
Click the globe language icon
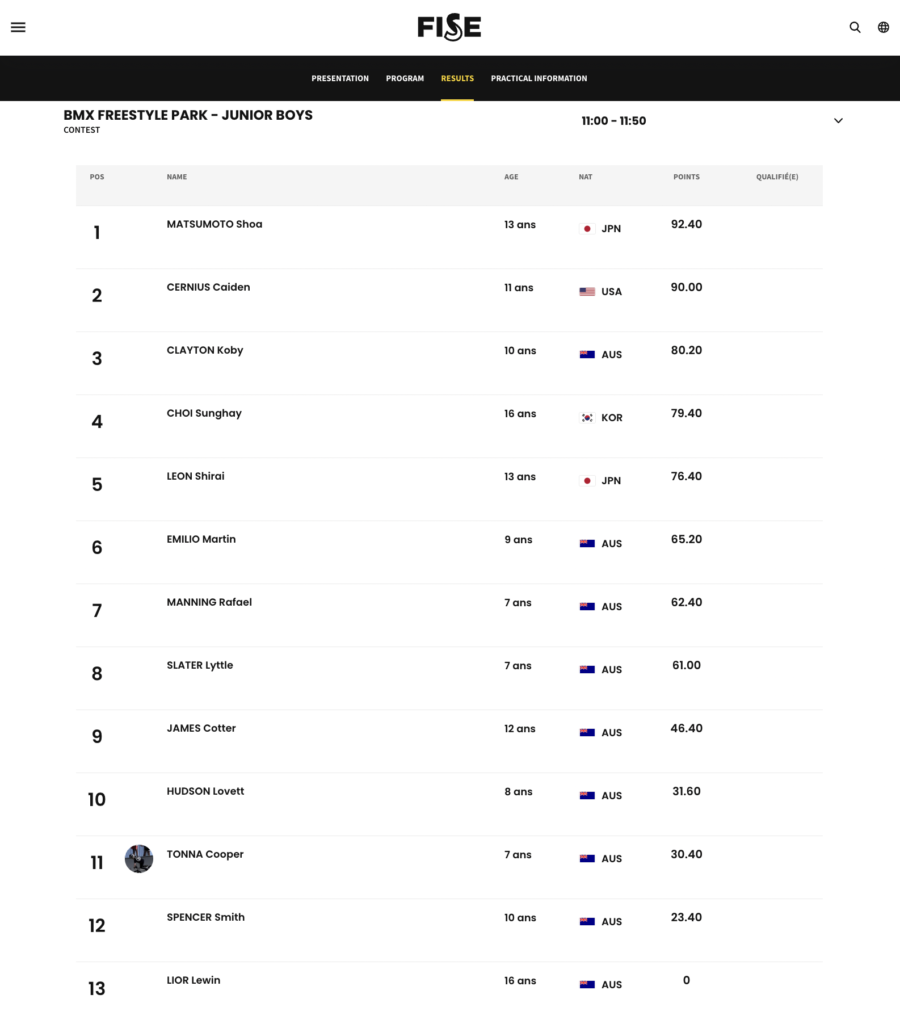pos(883,27)
